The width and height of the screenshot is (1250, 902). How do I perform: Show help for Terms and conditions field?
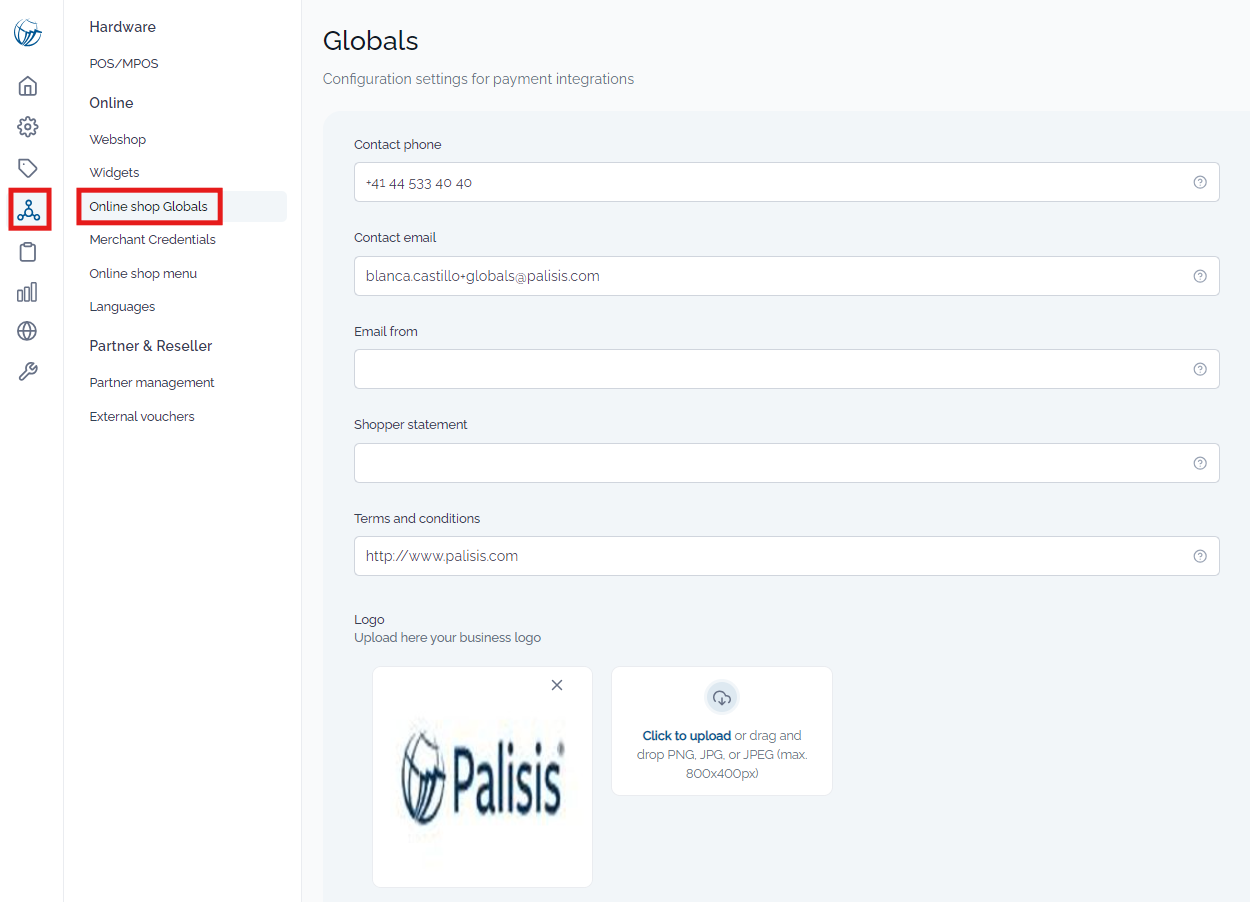1200,556
